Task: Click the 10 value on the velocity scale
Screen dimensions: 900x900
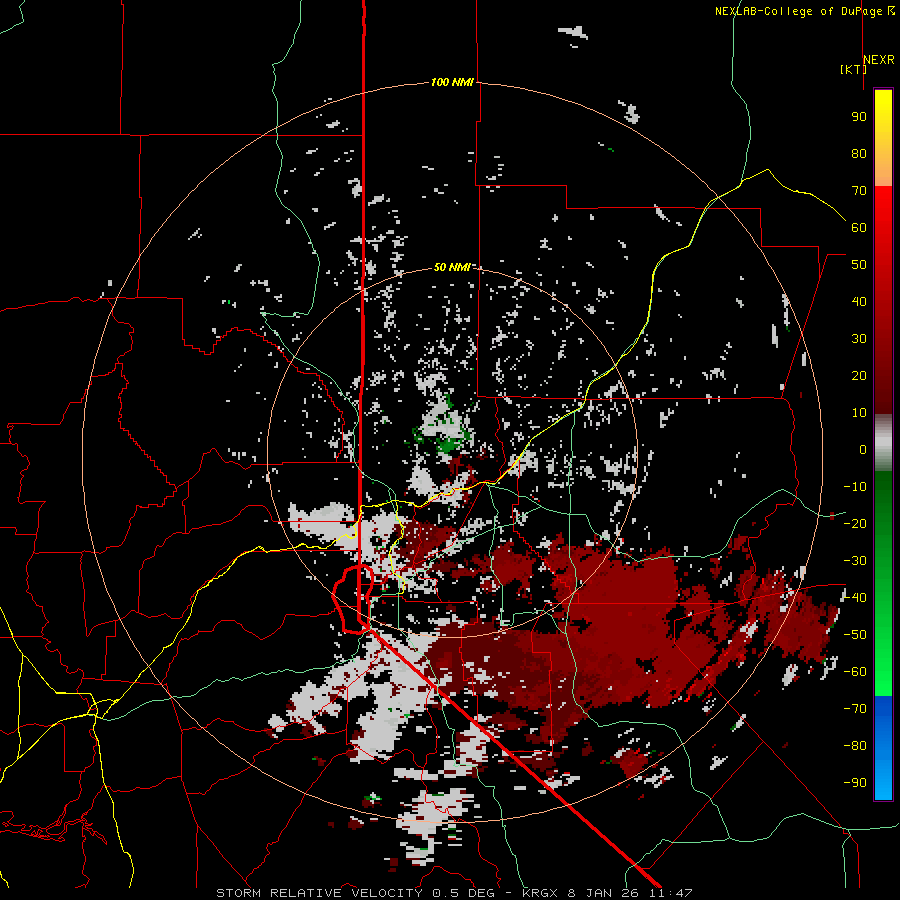Action: coord(859,413)
